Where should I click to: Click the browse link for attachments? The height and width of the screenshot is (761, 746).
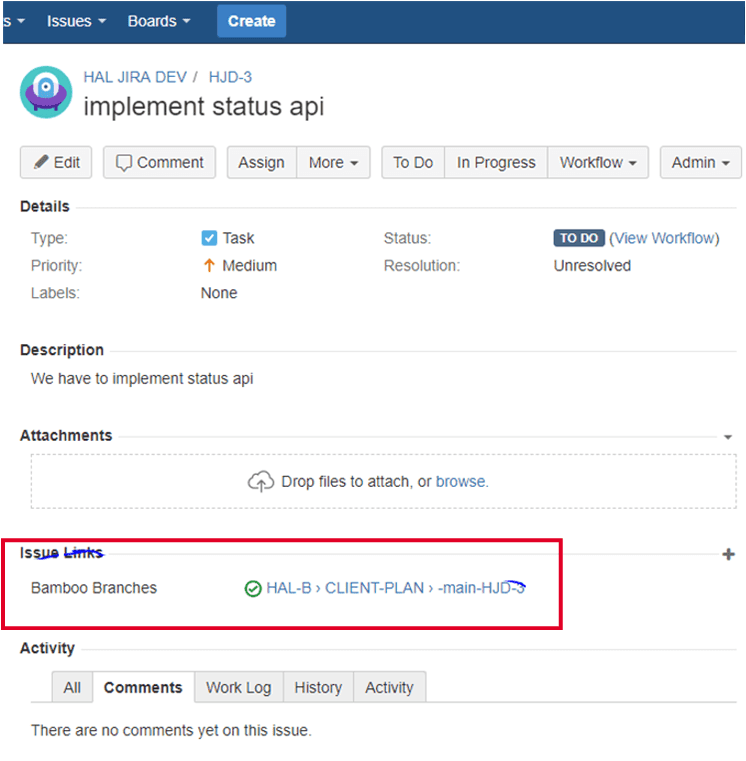(462, 481)
